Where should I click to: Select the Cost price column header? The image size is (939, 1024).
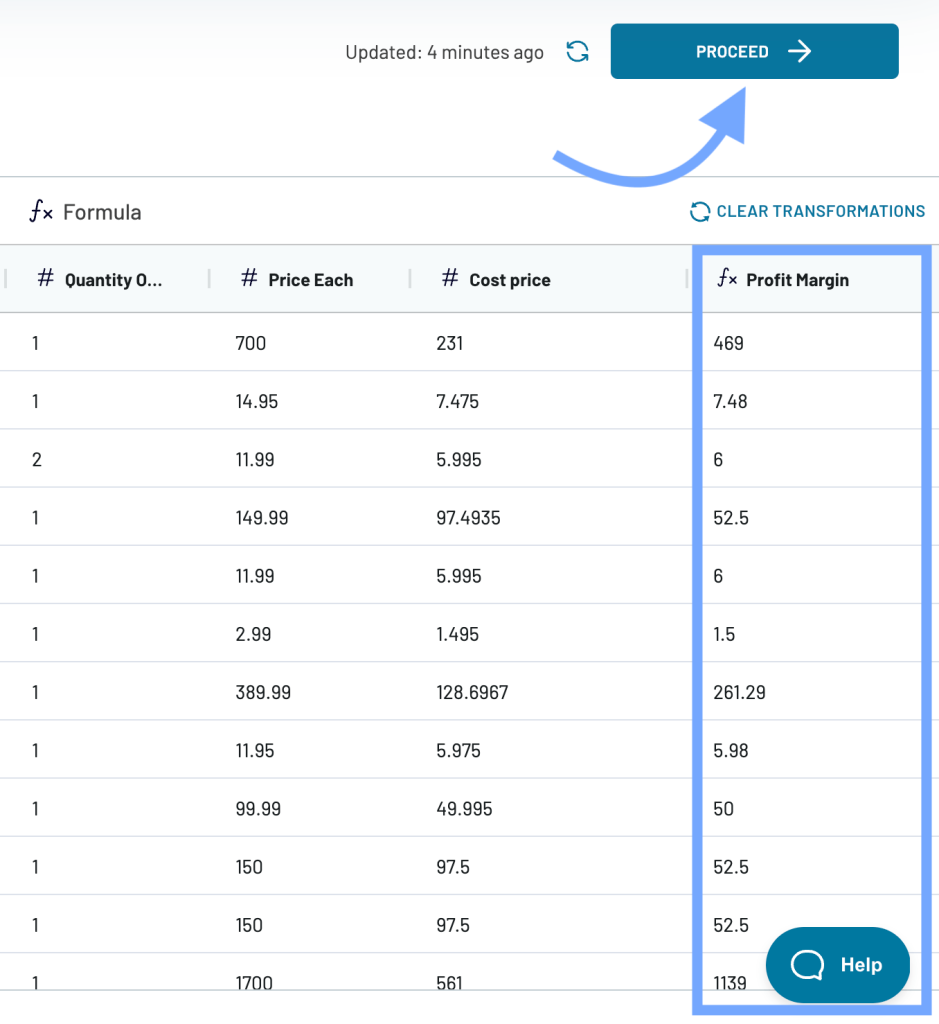[549, 280]
